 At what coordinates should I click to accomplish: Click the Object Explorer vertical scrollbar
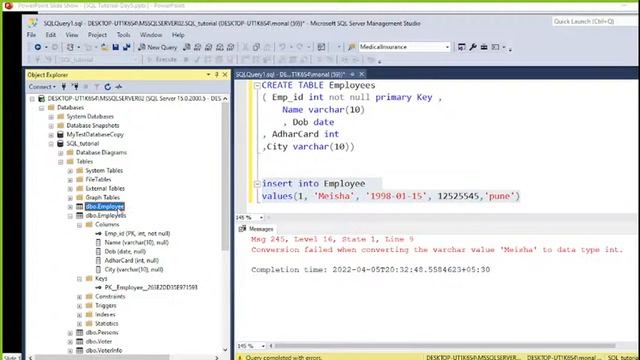[225, 176]
